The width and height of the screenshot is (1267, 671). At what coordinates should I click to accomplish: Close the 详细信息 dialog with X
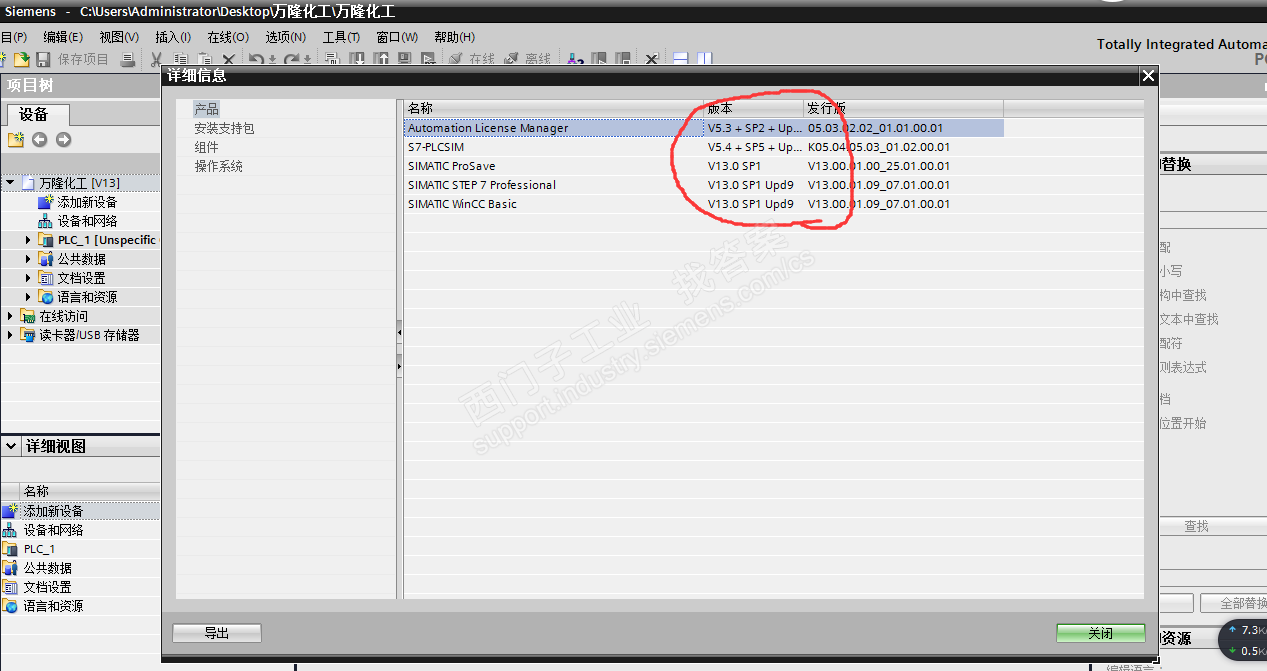(1148, 75)
